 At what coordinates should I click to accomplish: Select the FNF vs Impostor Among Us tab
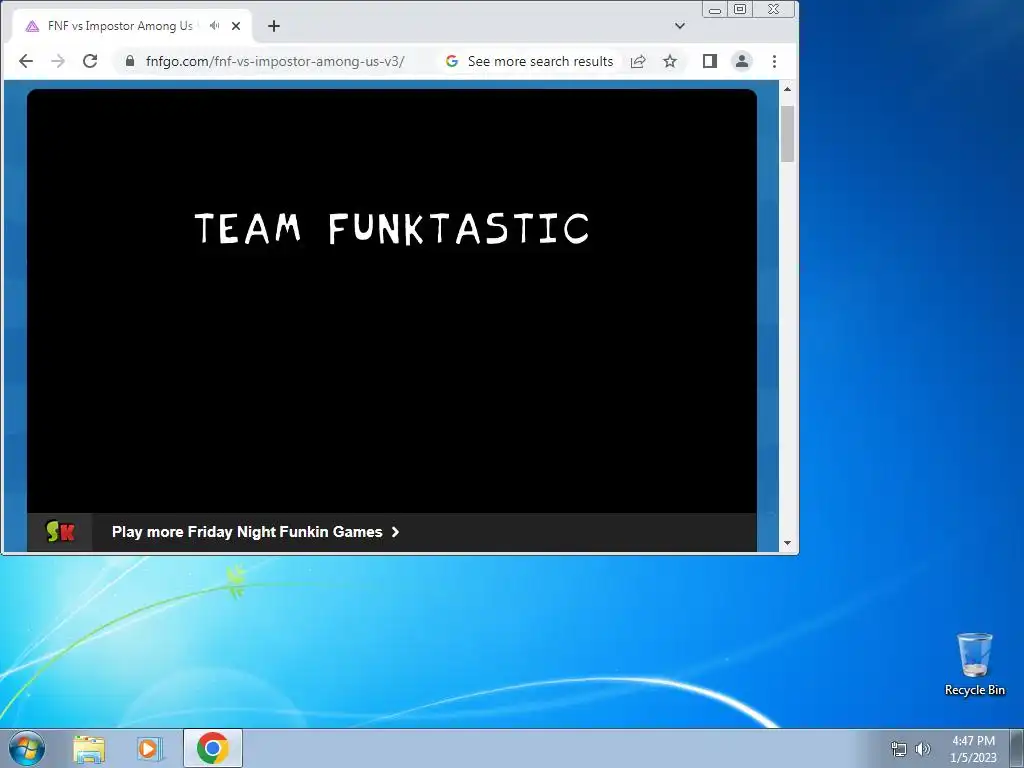coord(120,26)
